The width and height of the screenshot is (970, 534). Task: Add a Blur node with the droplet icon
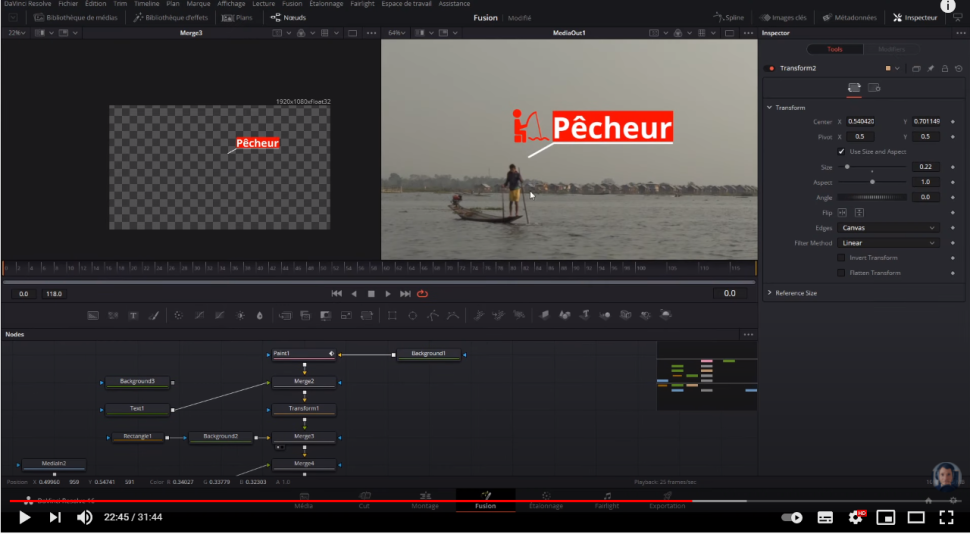260,316
